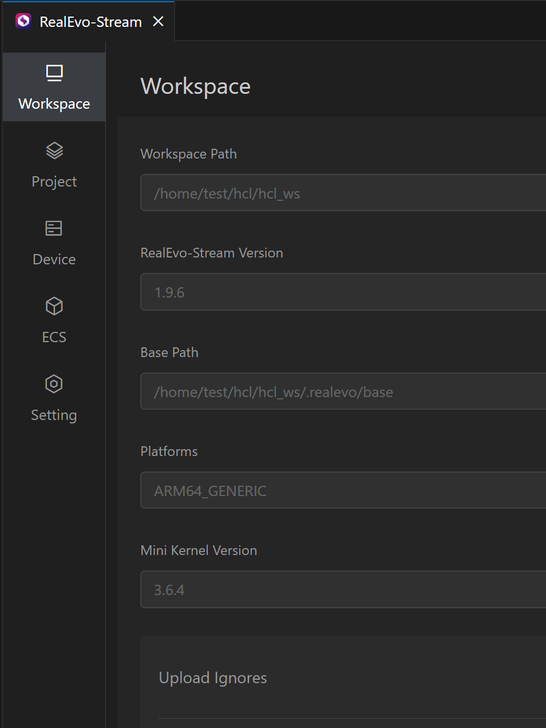Click the Workspace Path field
Viewport: 546px width, 728px height.
tap(343, 193)
